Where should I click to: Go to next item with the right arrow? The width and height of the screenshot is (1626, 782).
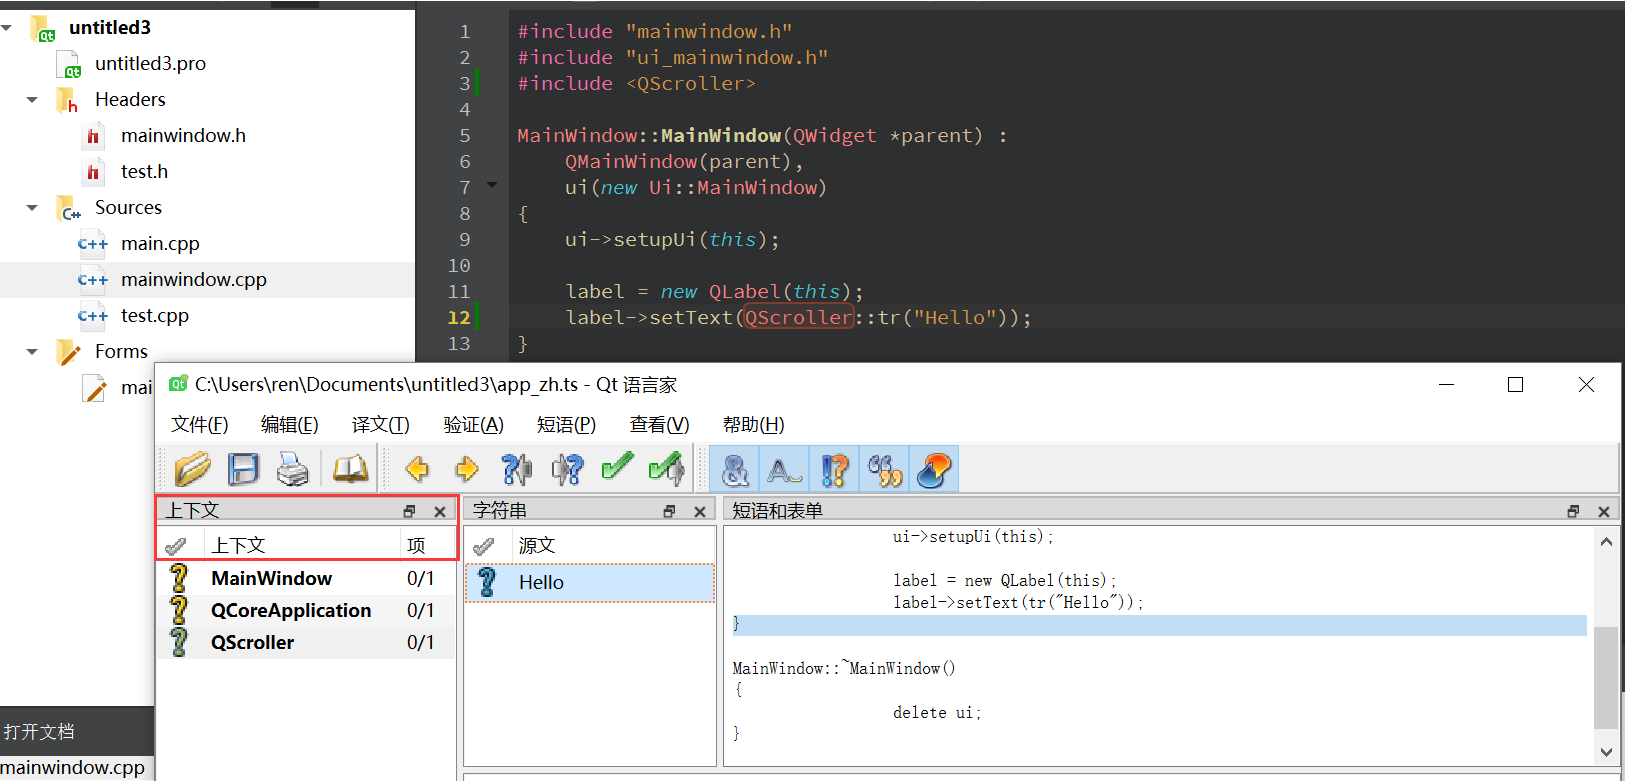[467, 469]
